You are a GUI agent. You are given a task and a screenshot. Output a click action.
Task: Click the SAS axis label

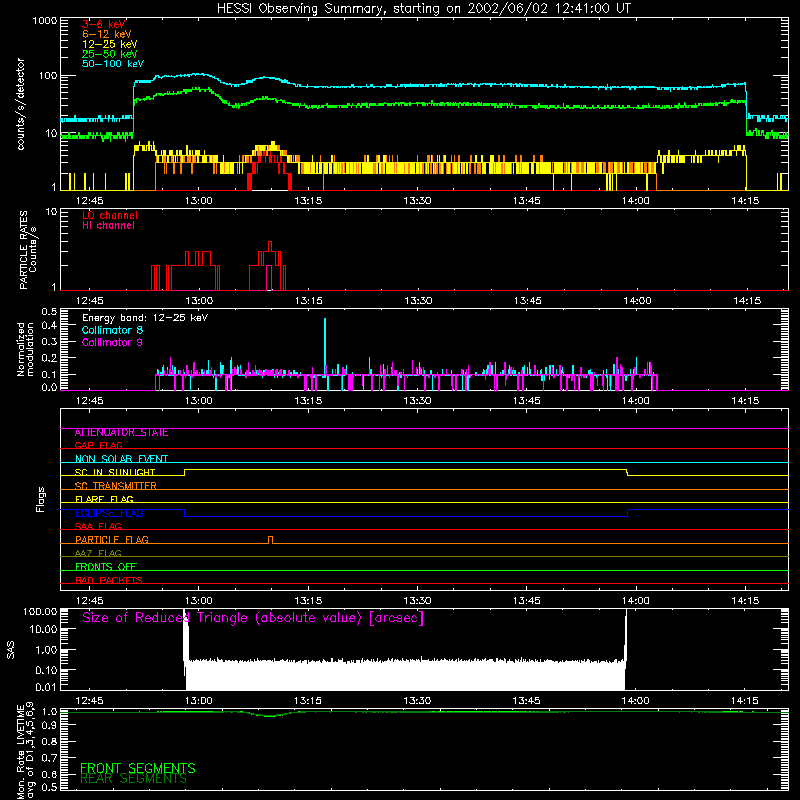pyautogui.click(x=11, y=650)
